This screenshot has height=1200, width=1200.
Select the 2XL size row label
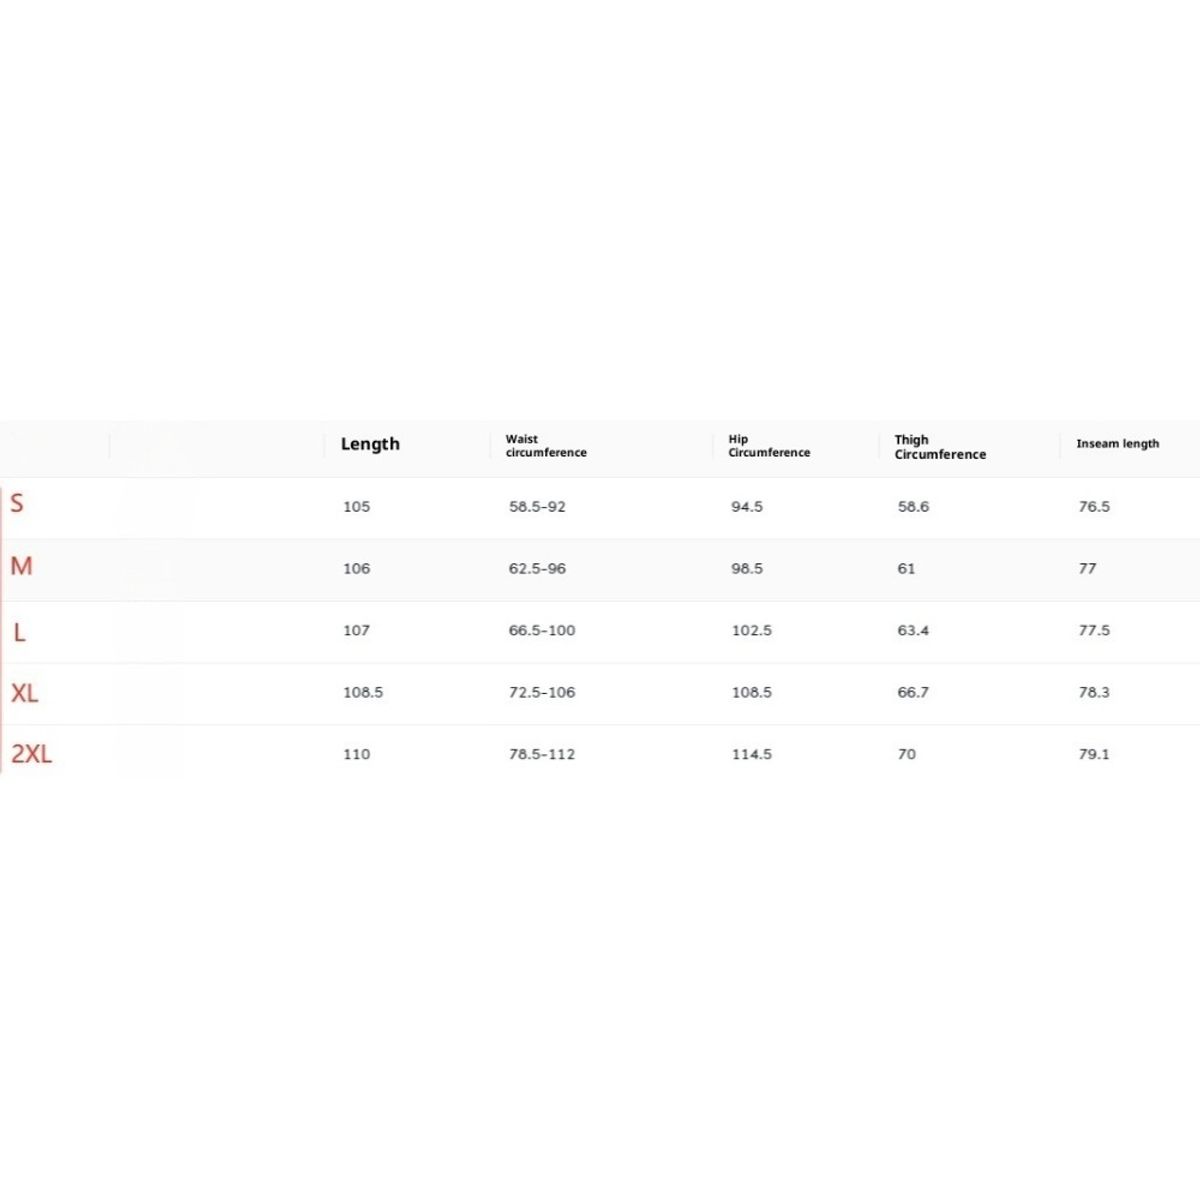tap(31, 754)
